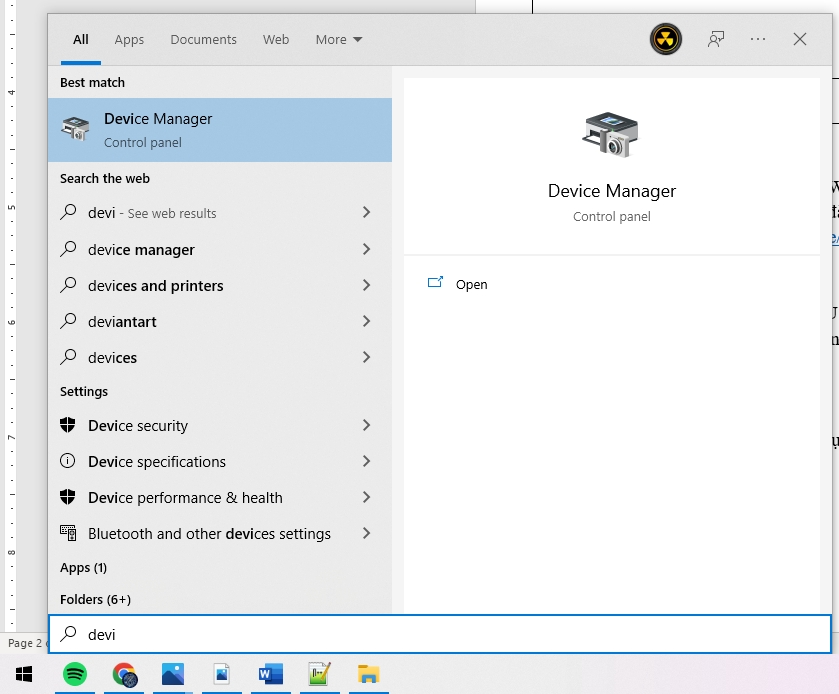Click the search box containing 'devi'

[x=440, y=634]
